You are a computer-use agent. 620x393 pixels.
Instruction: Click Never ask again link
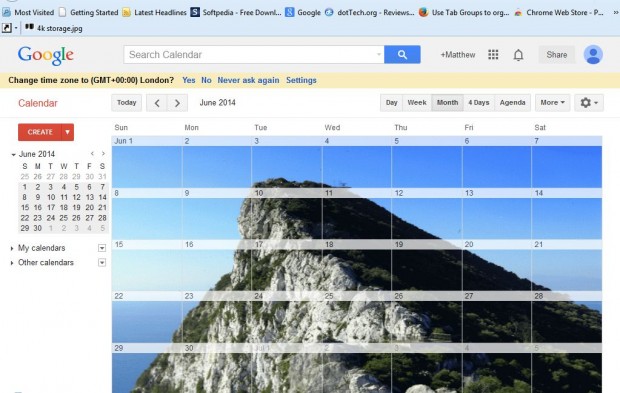point(248,80)
